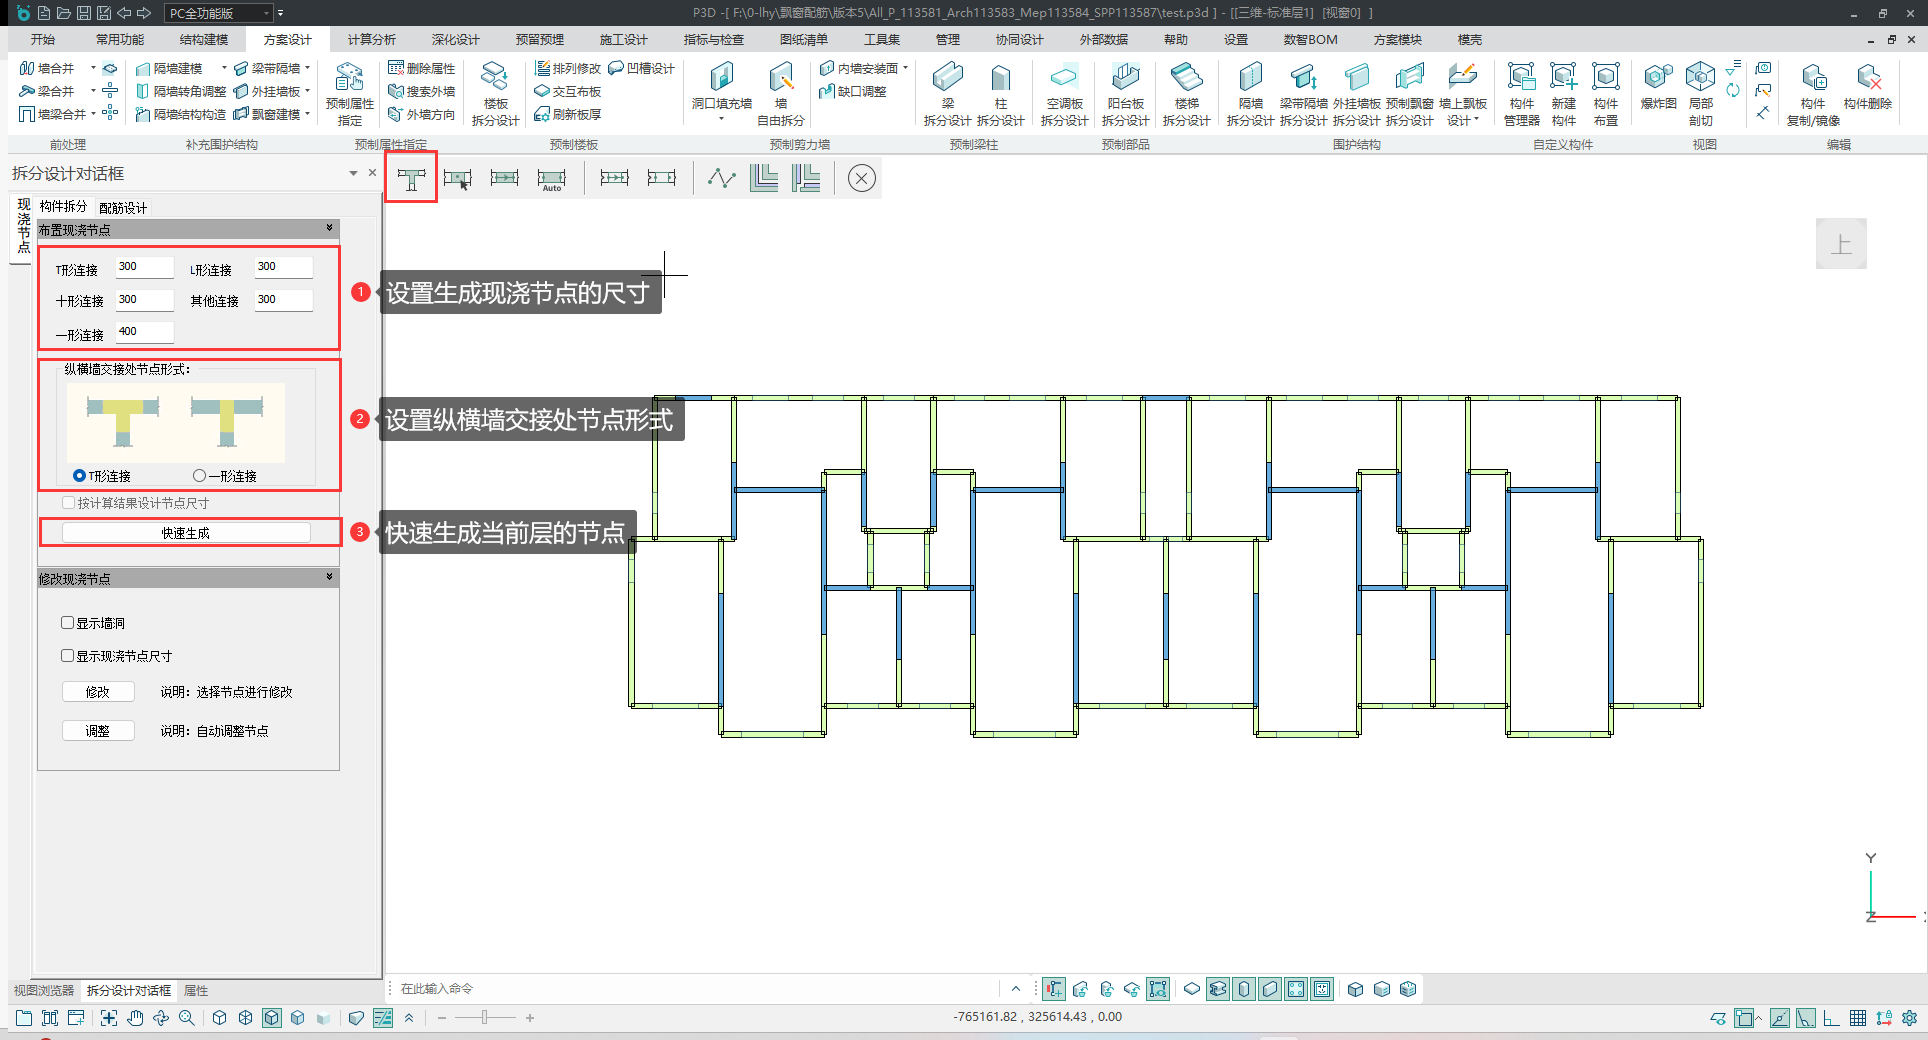1928x1040 pixels.
Task: Select the 一形连接 radio button
Action: [x=200, y=476]
